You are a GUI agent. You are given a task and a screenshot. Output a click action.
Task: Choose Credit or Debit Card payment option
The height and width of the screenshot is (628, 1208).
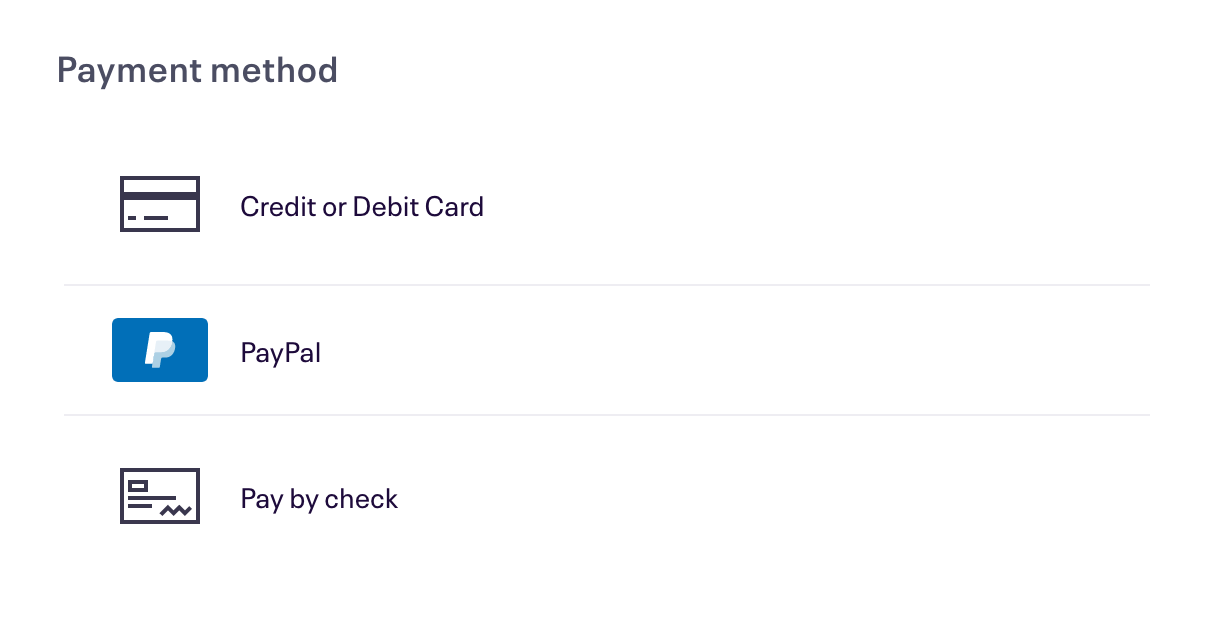point(362,206)
